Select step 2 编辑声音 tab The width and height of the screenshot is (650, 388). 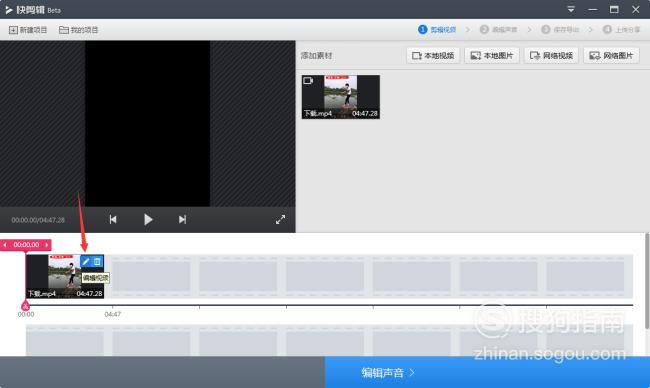pos(498,29)
